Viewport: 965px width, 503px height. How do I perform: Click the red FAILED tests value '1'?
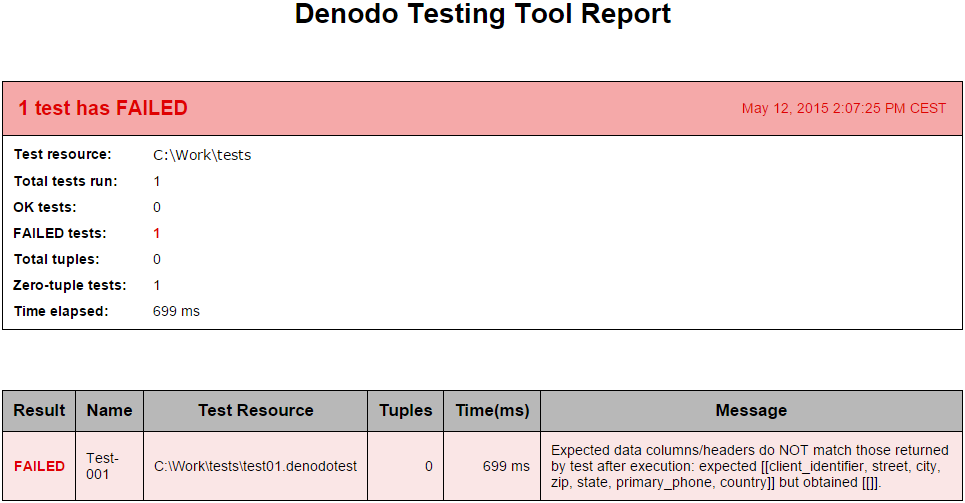click(157, 233)
